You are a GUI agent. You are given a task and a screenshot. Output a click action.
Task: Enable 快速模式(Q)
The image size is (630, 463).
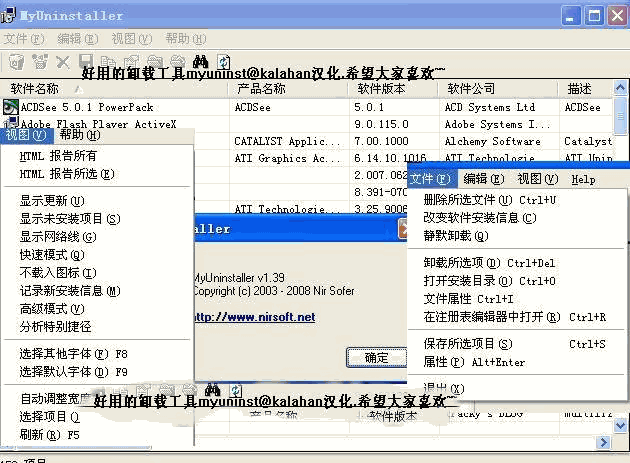pyautogui.click(x=52, y=255)
